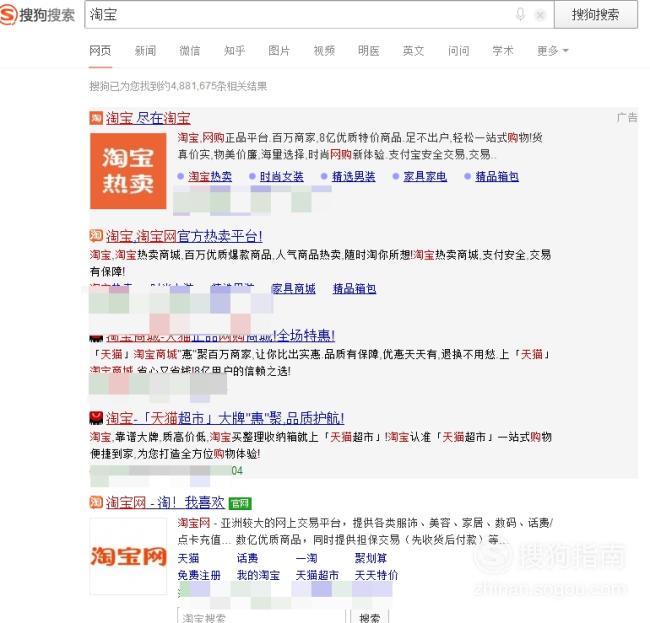650x623 pixels.
Task: Select the 网页 tab
Action: pos(100,51)
